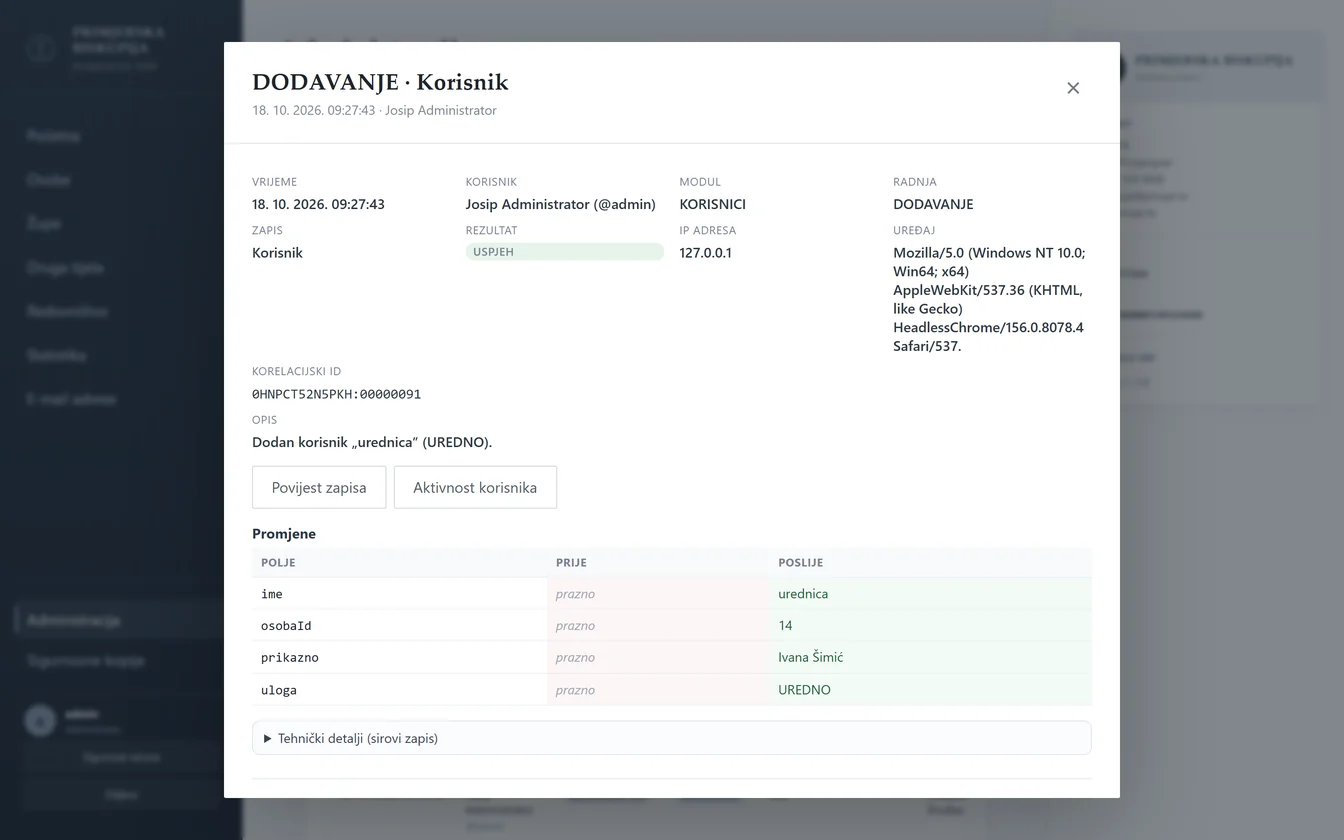Click the description starting with "Dodan korisnik"
Viewport: 1344px width, 840px height.
(x=372, y=442)
